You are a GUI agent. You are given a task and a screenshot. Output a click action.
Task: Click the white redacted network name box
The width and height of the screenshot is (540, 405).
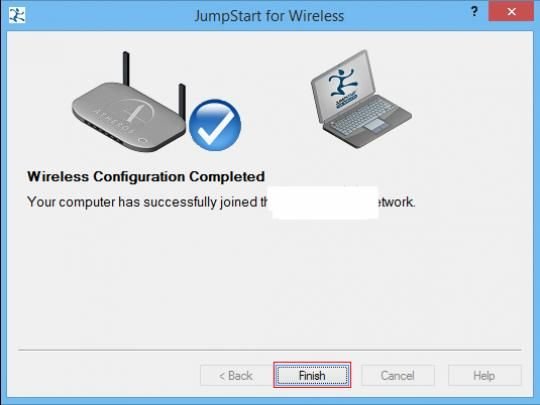pos(325,202)
